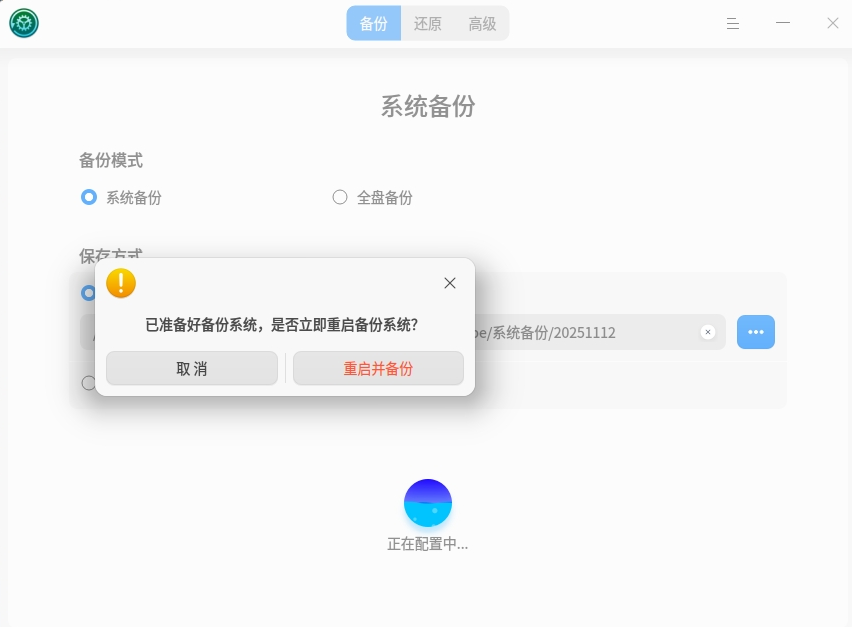Viewport: 852px width, 627px height.
Task: Select the 全盘备份 radio option
Action: pyautogui.click(x=340, y=197)
